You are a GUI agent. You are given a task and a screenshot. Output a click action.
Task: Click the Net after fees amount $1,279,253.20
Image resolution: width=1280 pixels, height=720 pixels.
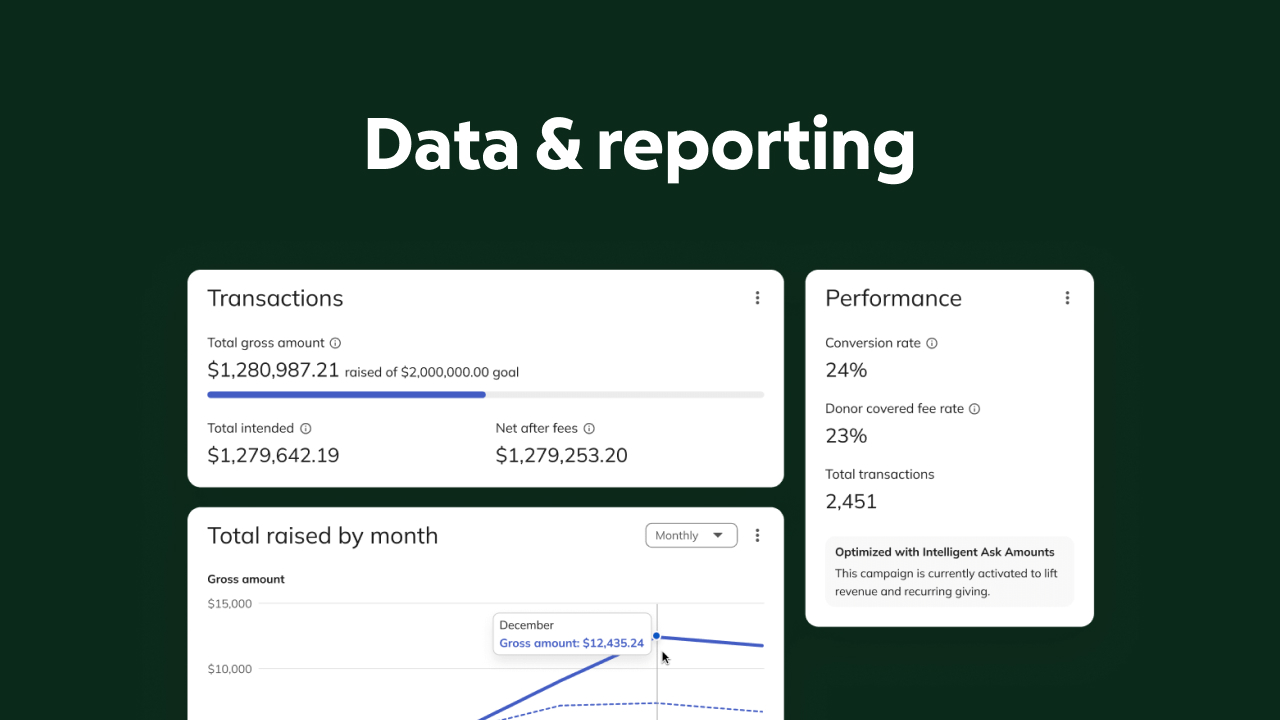pyautogui.click(x=562, y=456)
